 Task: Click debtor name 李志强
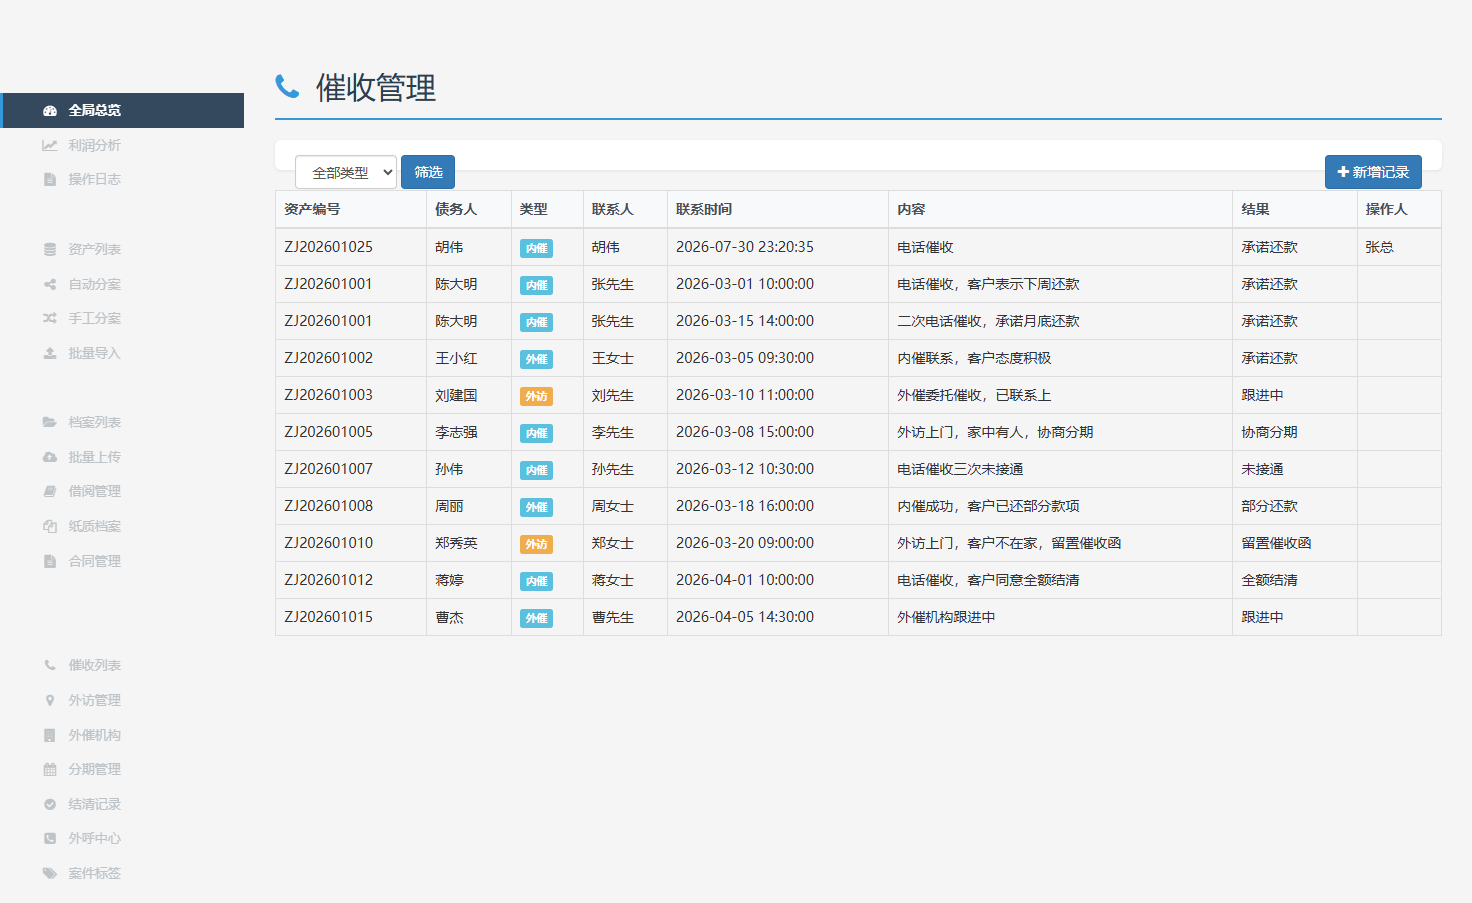coord(456,432)
